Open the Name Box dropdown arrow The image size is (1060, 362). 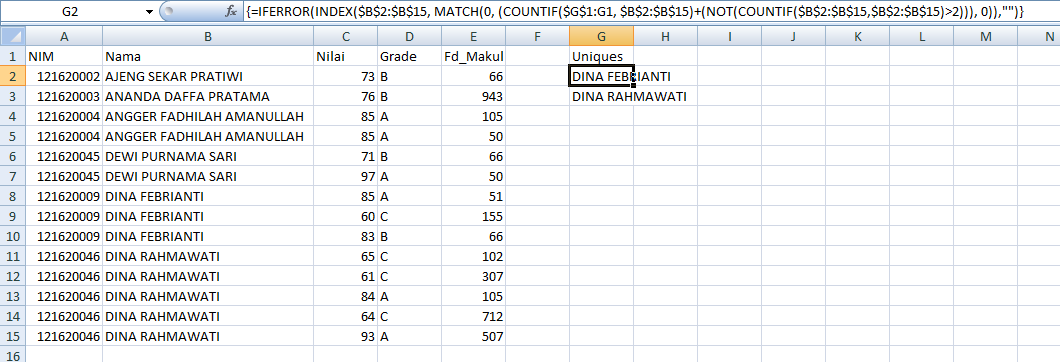(149, 12)
